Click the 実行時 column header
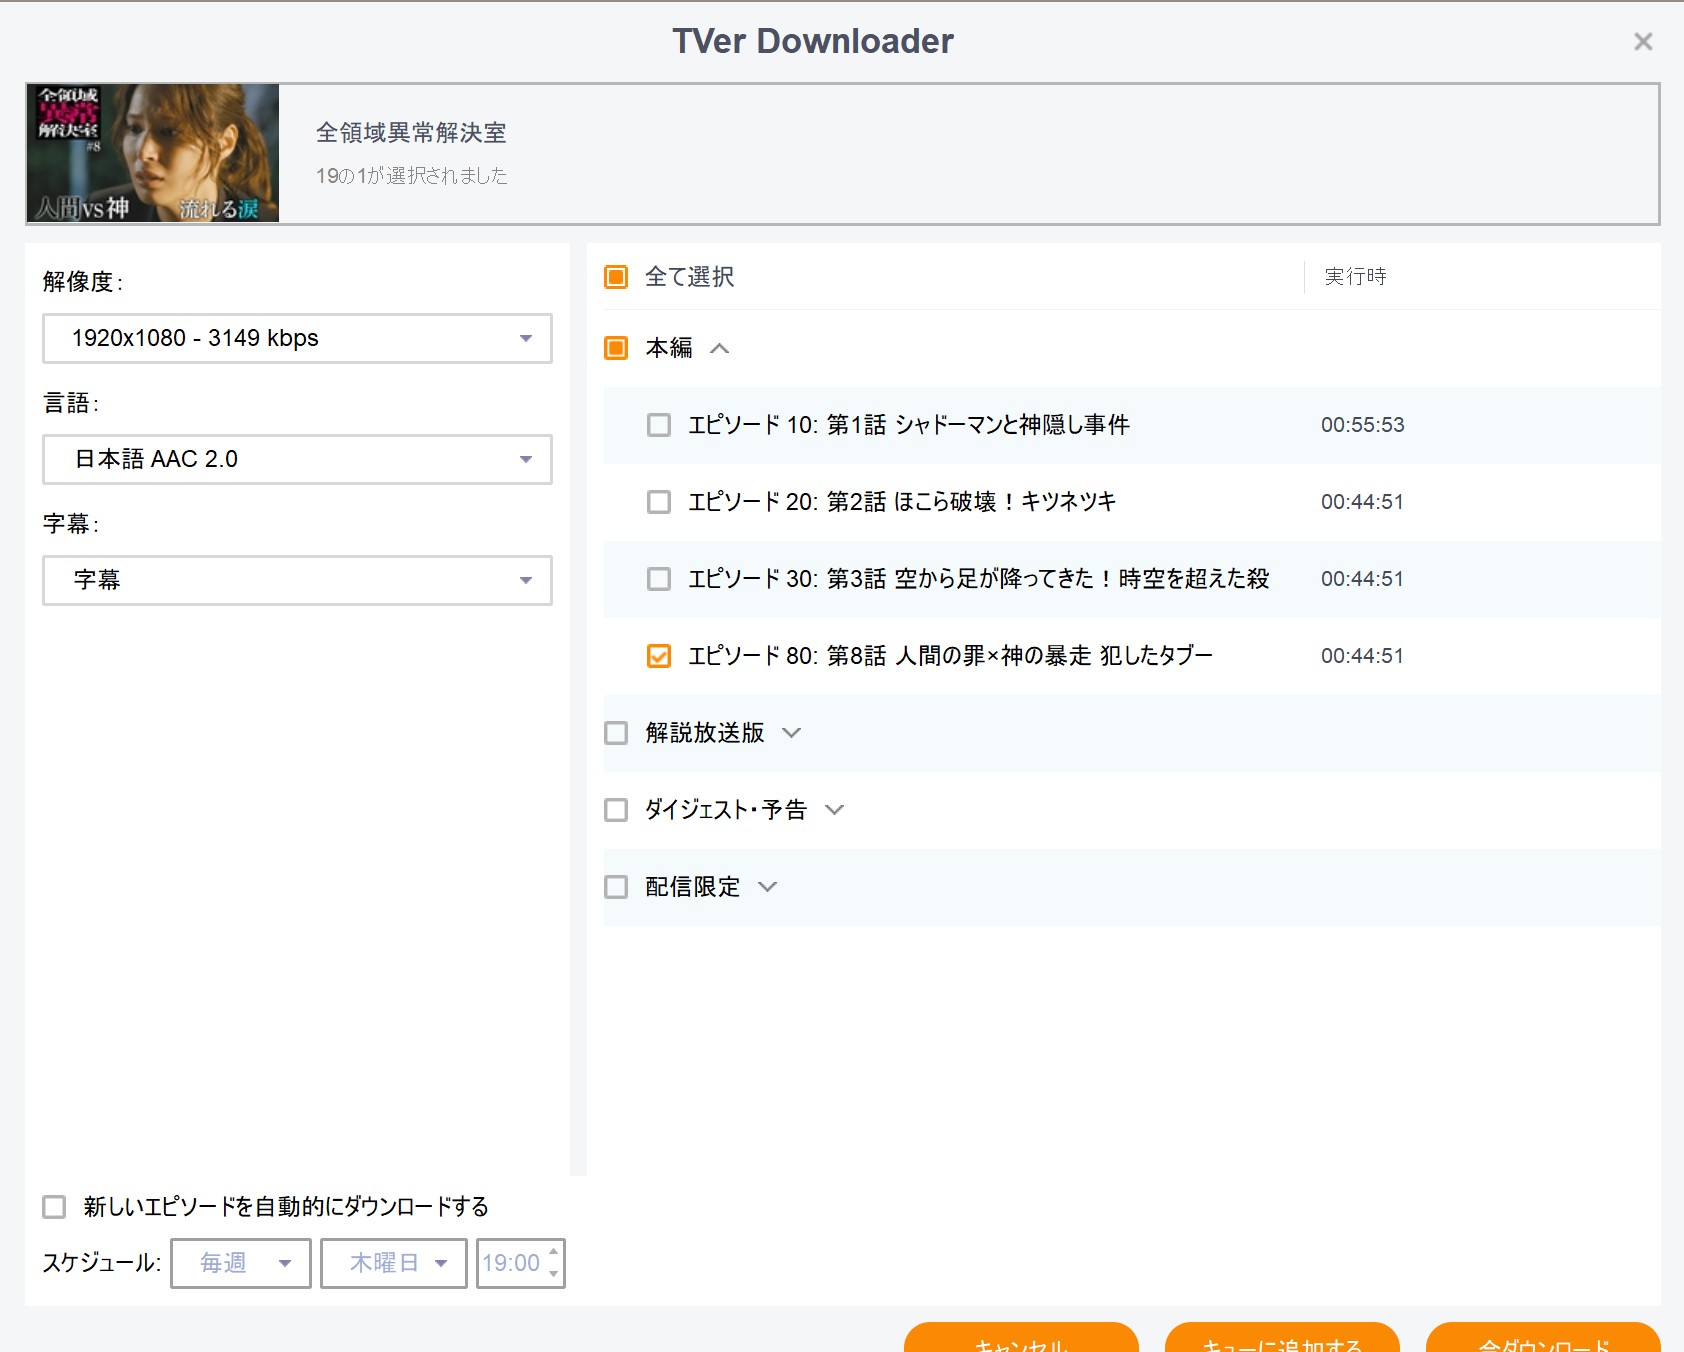 1355,277
